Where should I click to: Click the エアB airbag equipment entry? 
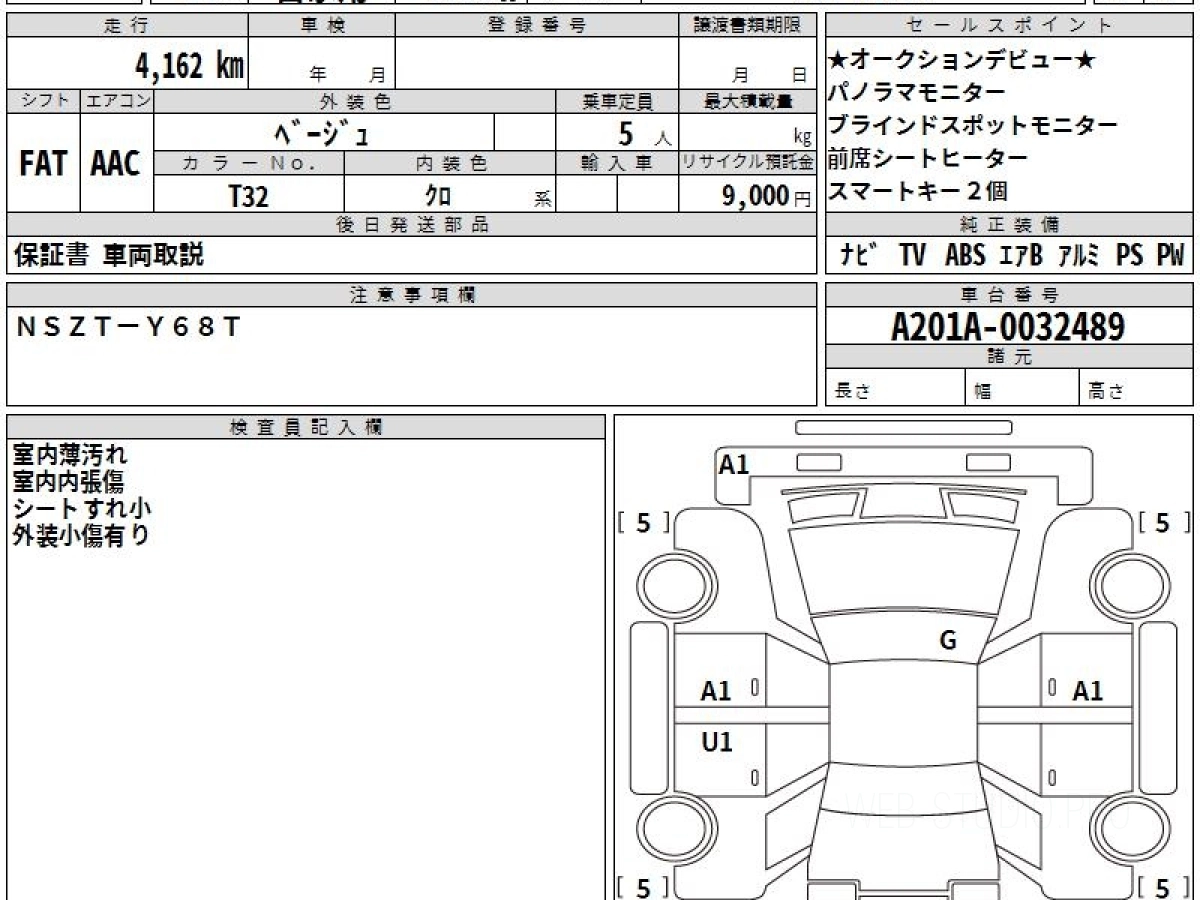[1021, 255]
